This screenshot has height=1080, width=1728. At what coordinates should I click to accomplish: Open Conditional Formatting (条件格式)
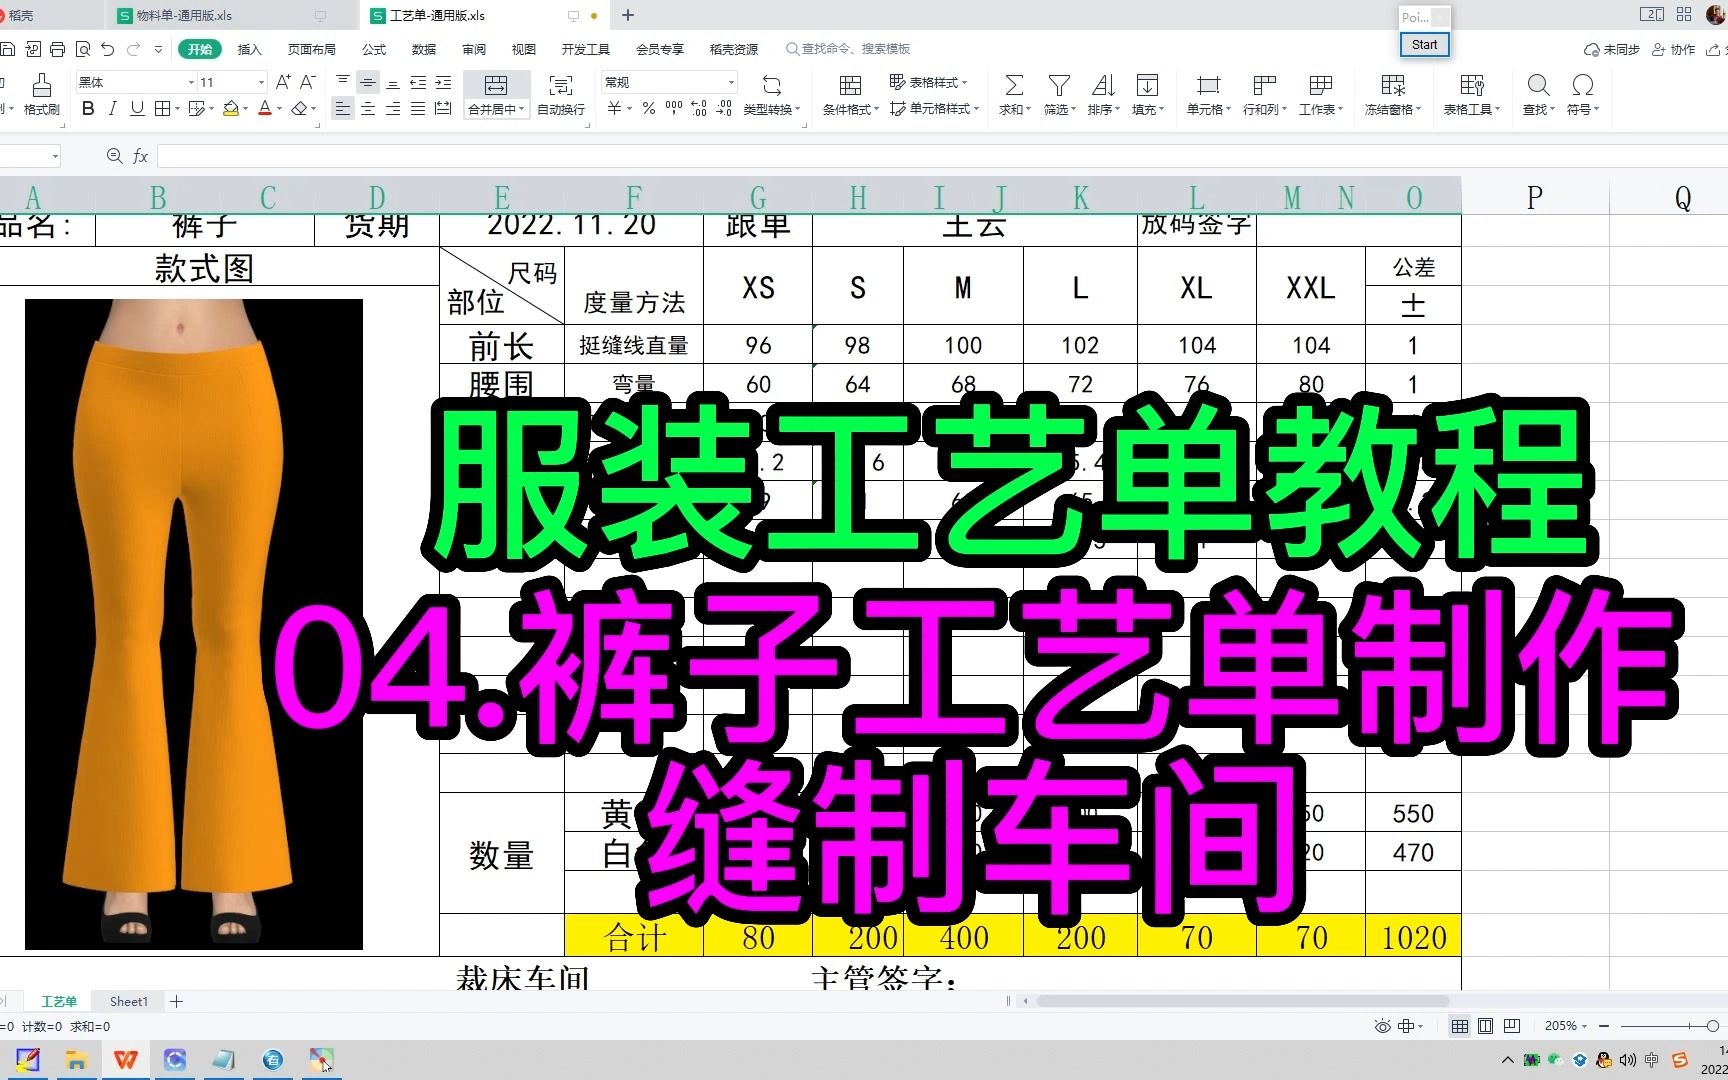(x=851, y=94)
